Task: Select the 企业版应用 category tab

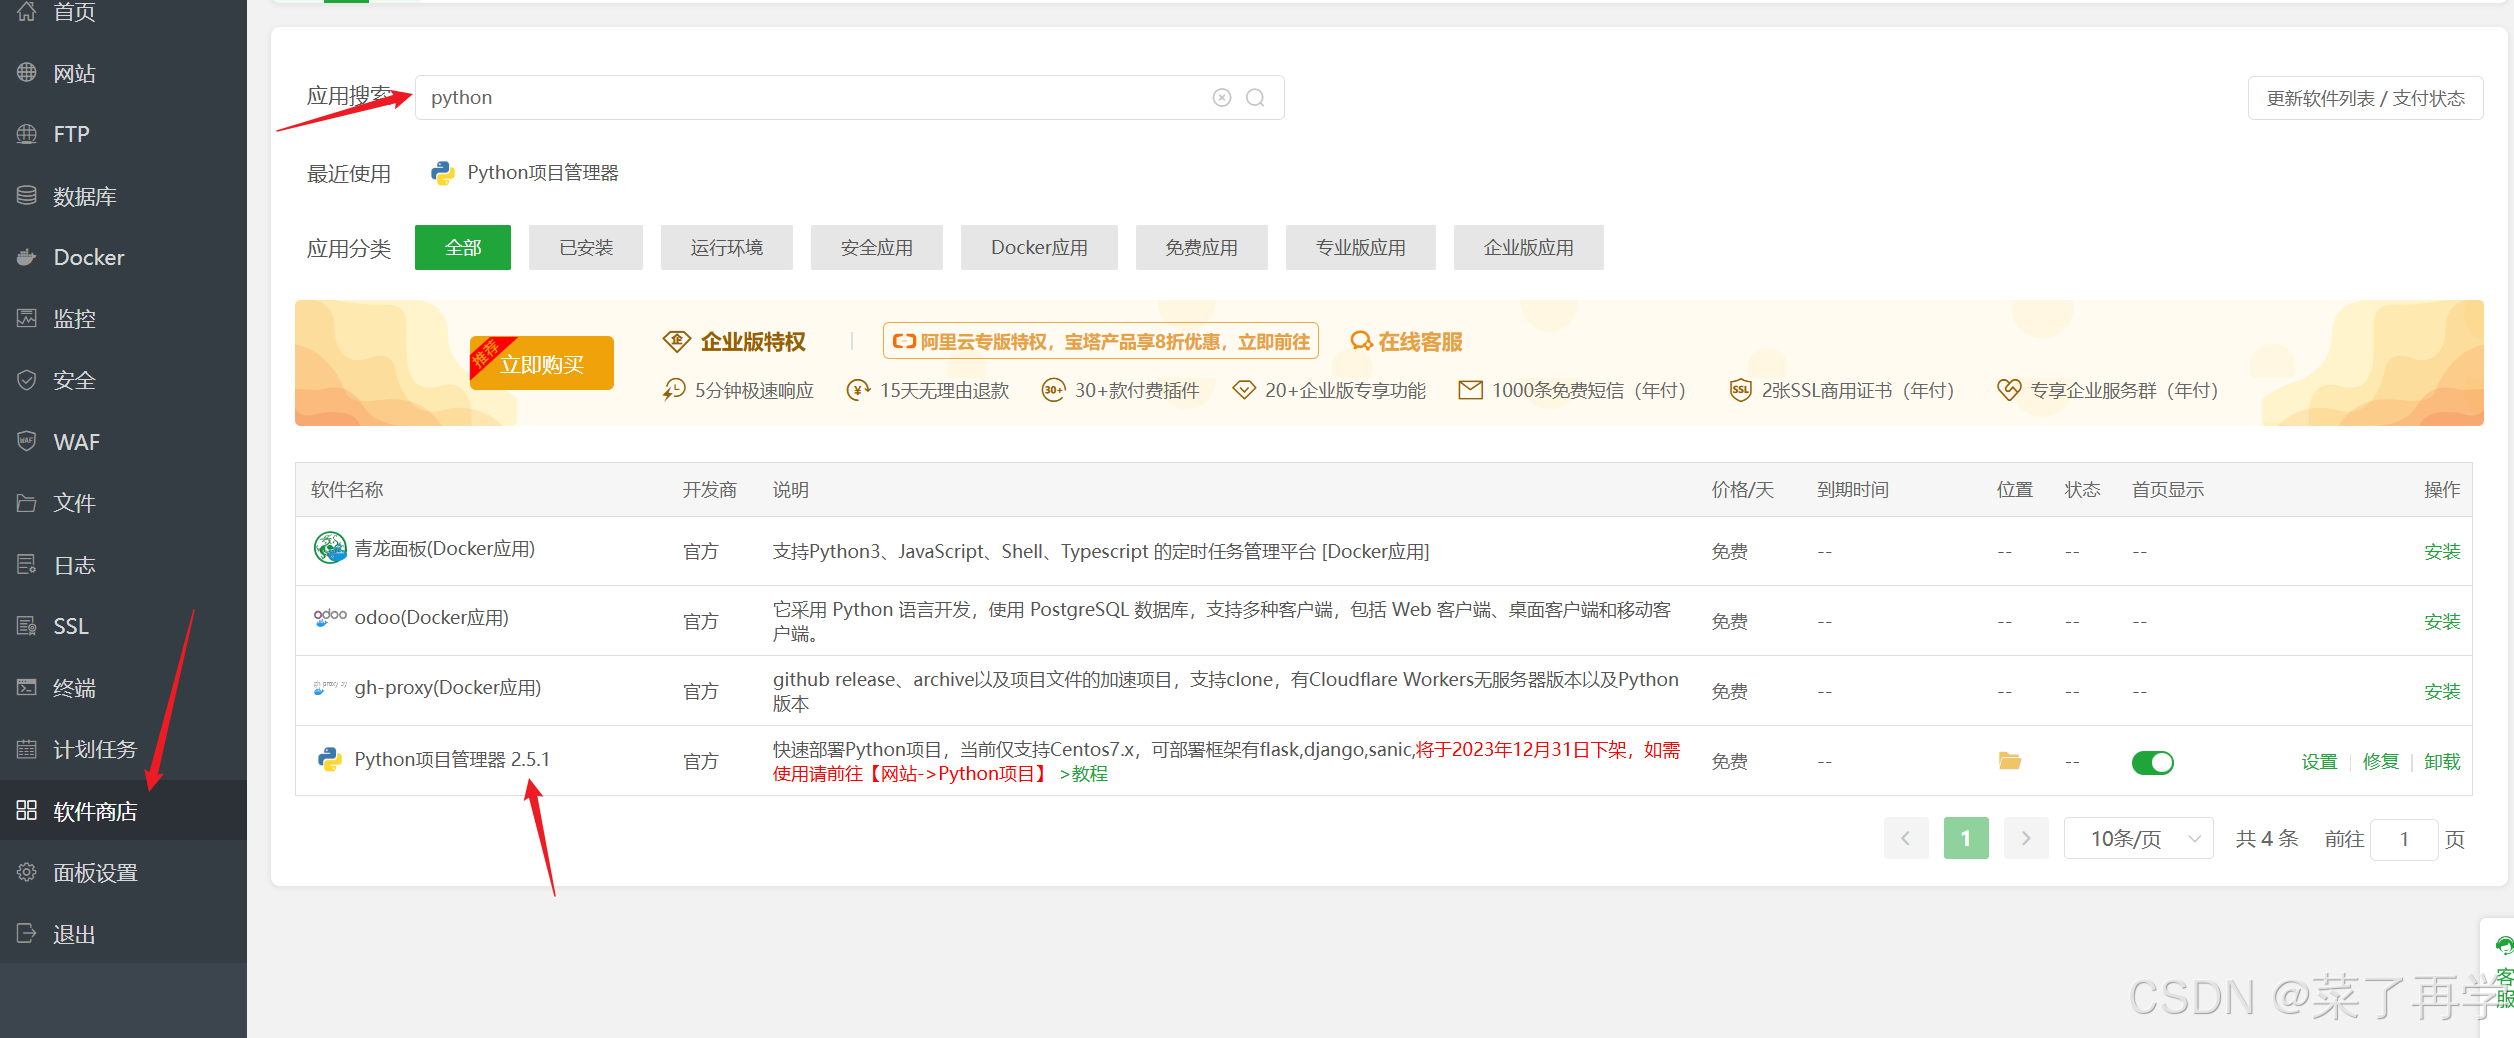Action: pos(1529,247)
